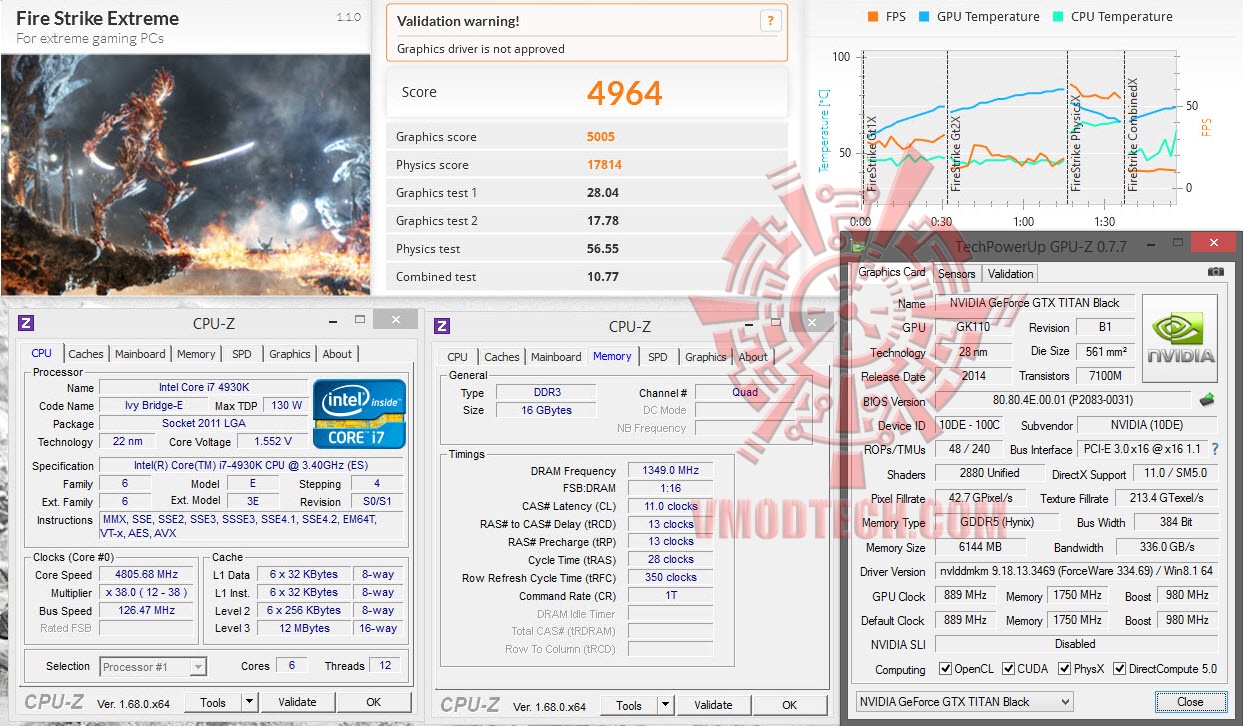Click the Fire Strike Extreme preview image
This screenshot has height=726, width=1243.
click(x=186, y=174)
